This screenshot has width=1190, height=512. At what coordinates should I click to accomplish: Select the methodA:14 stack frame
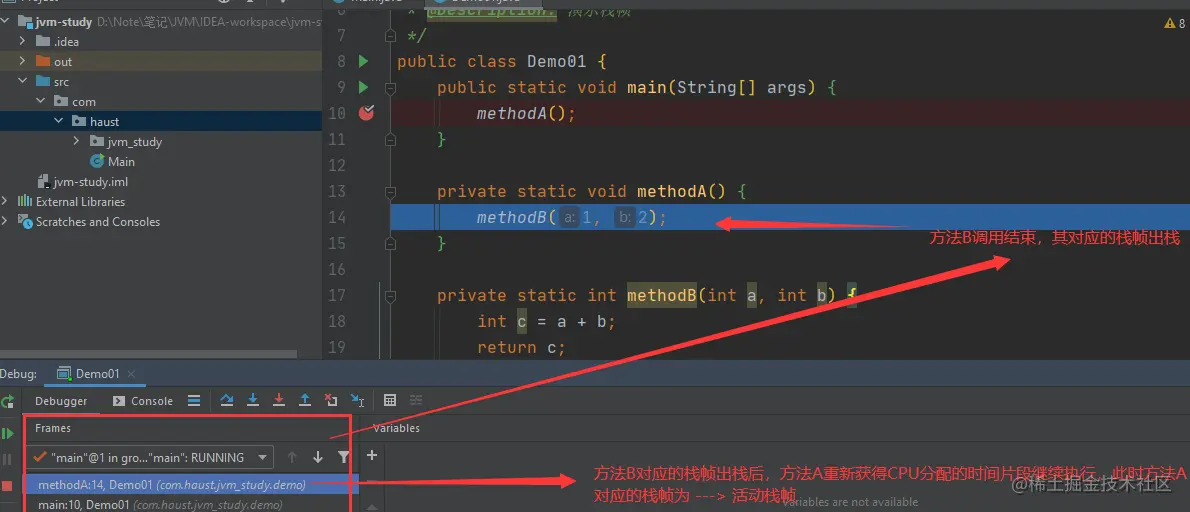191,485
